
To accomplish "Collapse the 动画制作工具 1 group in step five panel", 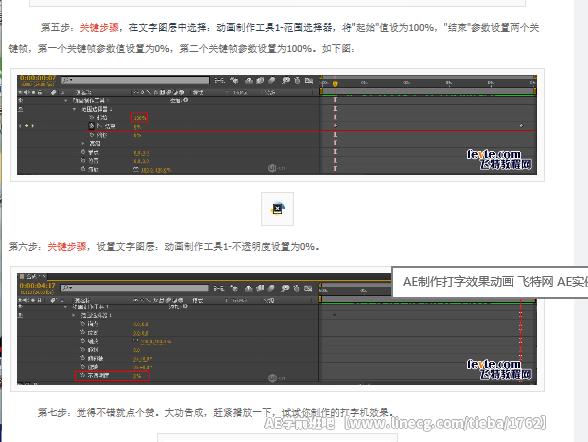I will [x=66, y=100].
